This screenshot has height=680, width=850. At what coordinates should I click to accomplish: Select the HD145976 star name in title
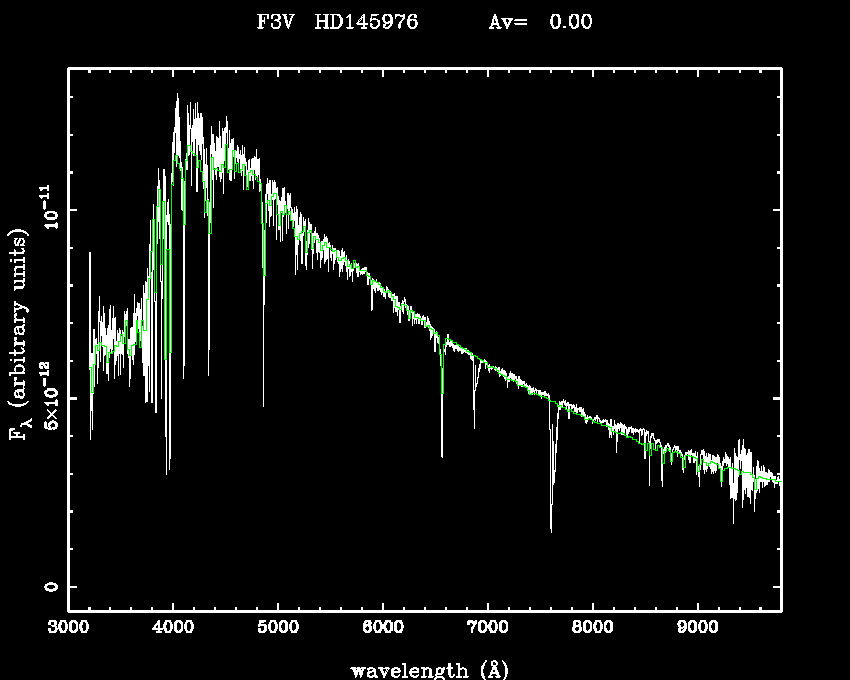(x=364, y=22)
